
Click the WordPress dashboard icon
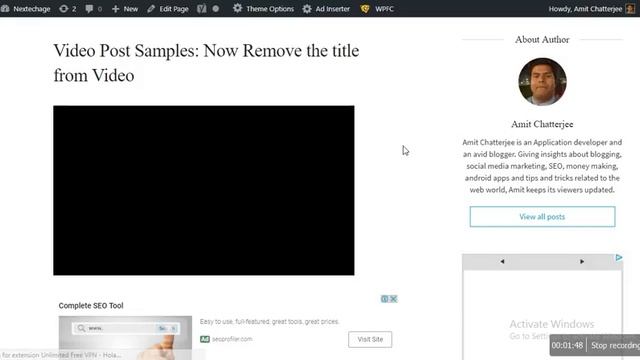pos(5,9)
